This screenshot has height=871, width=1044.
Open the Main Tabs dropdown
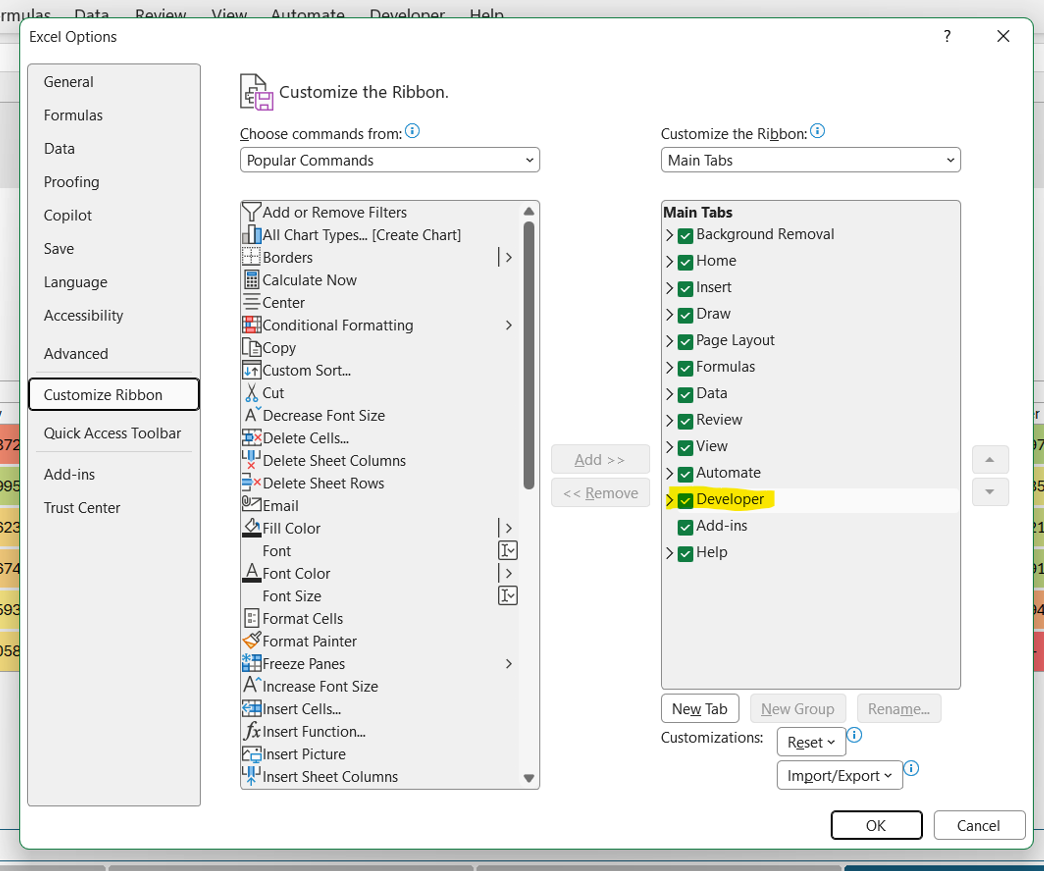[x=810, y=160]
